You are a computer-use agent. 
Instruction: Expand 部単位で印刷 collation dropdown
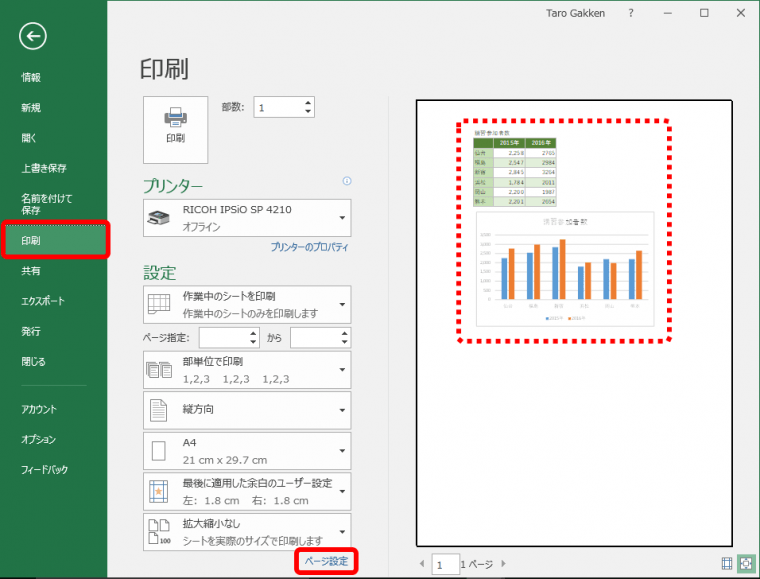tap(247, 370)
